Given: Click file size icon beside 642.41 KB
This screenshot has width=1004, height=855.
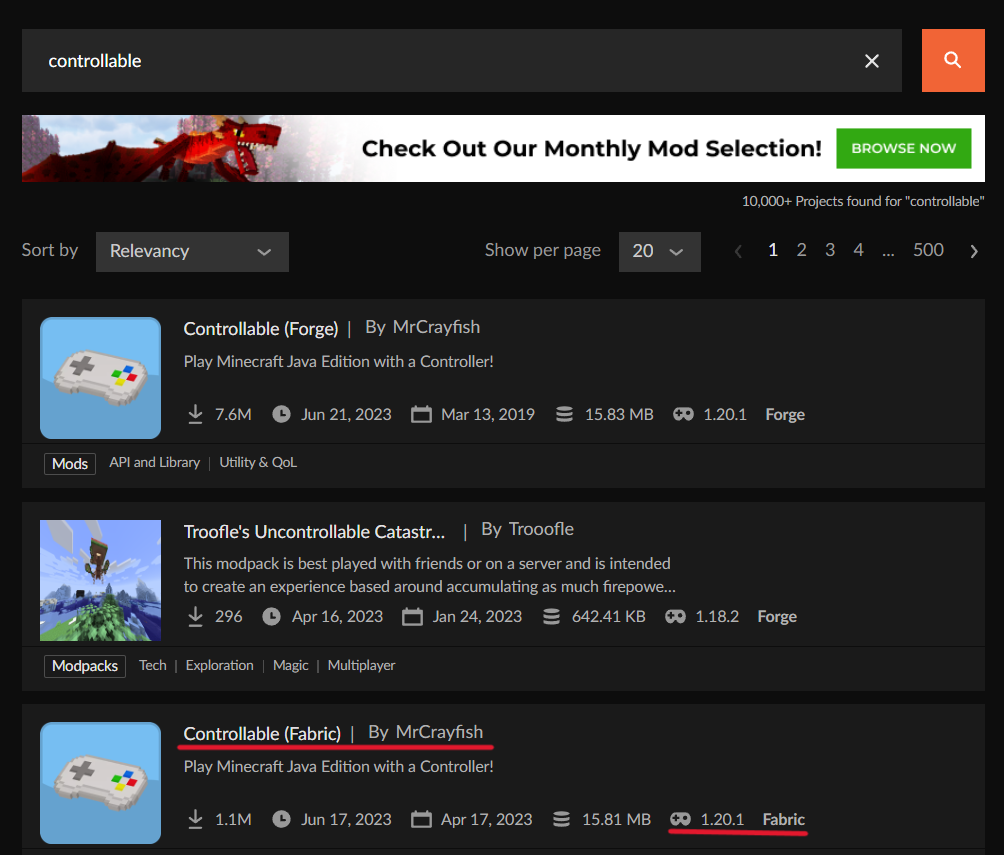Looking at the screenshot, I should coord(551,617).
